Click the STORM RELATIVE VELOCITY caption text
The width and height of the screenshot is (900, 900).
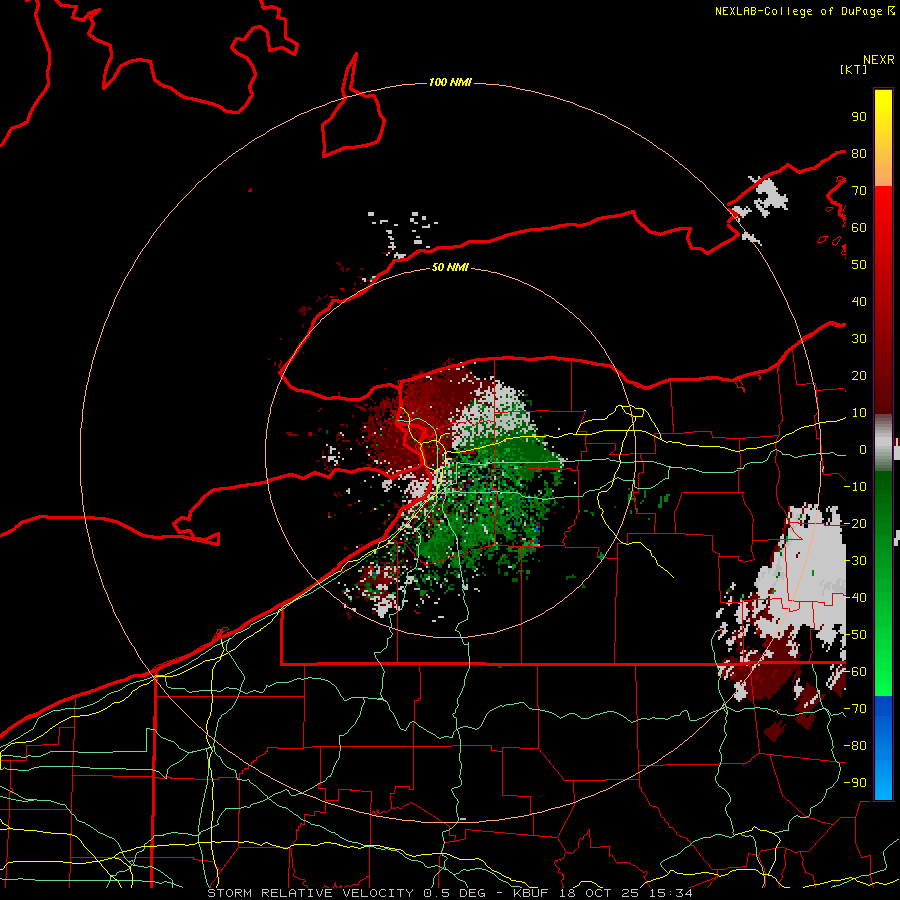coord(310,893)
